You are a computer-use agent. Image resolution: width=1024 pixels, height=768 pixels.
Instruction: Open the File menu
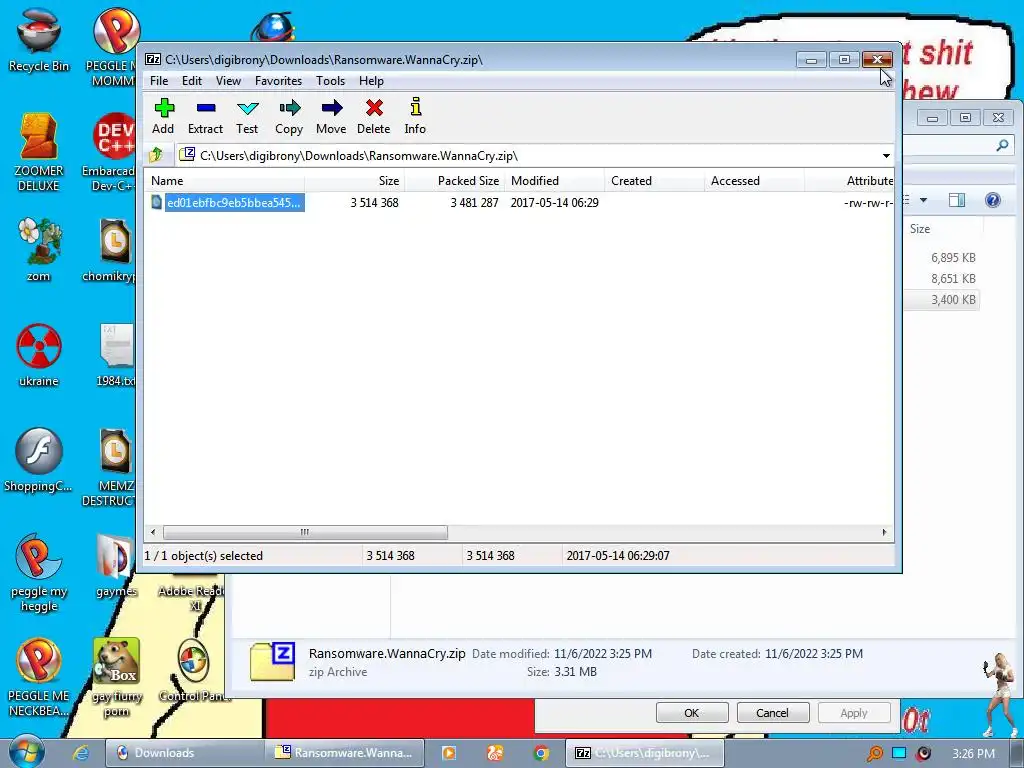point(159,81)
